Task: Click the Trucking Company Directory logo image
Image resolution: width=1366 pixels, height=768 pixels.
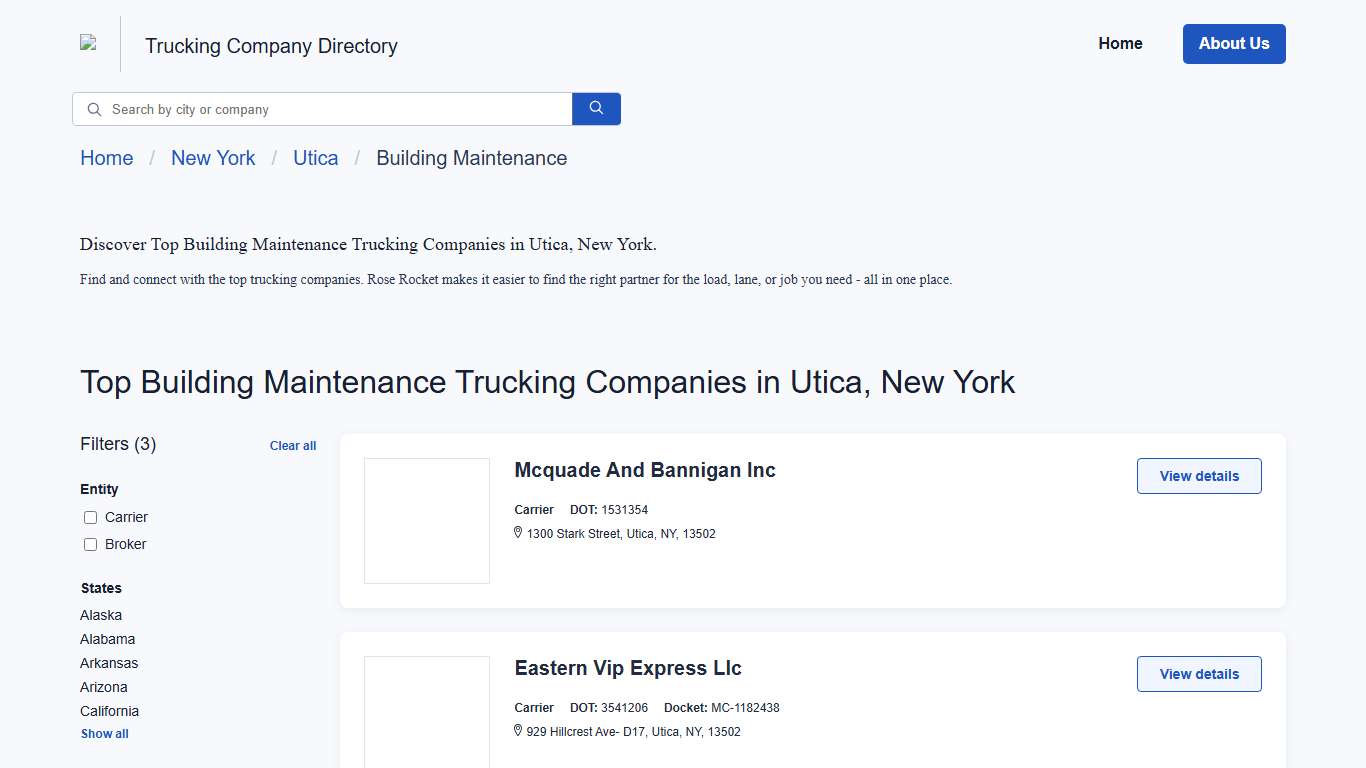Action: pos(87,43)
